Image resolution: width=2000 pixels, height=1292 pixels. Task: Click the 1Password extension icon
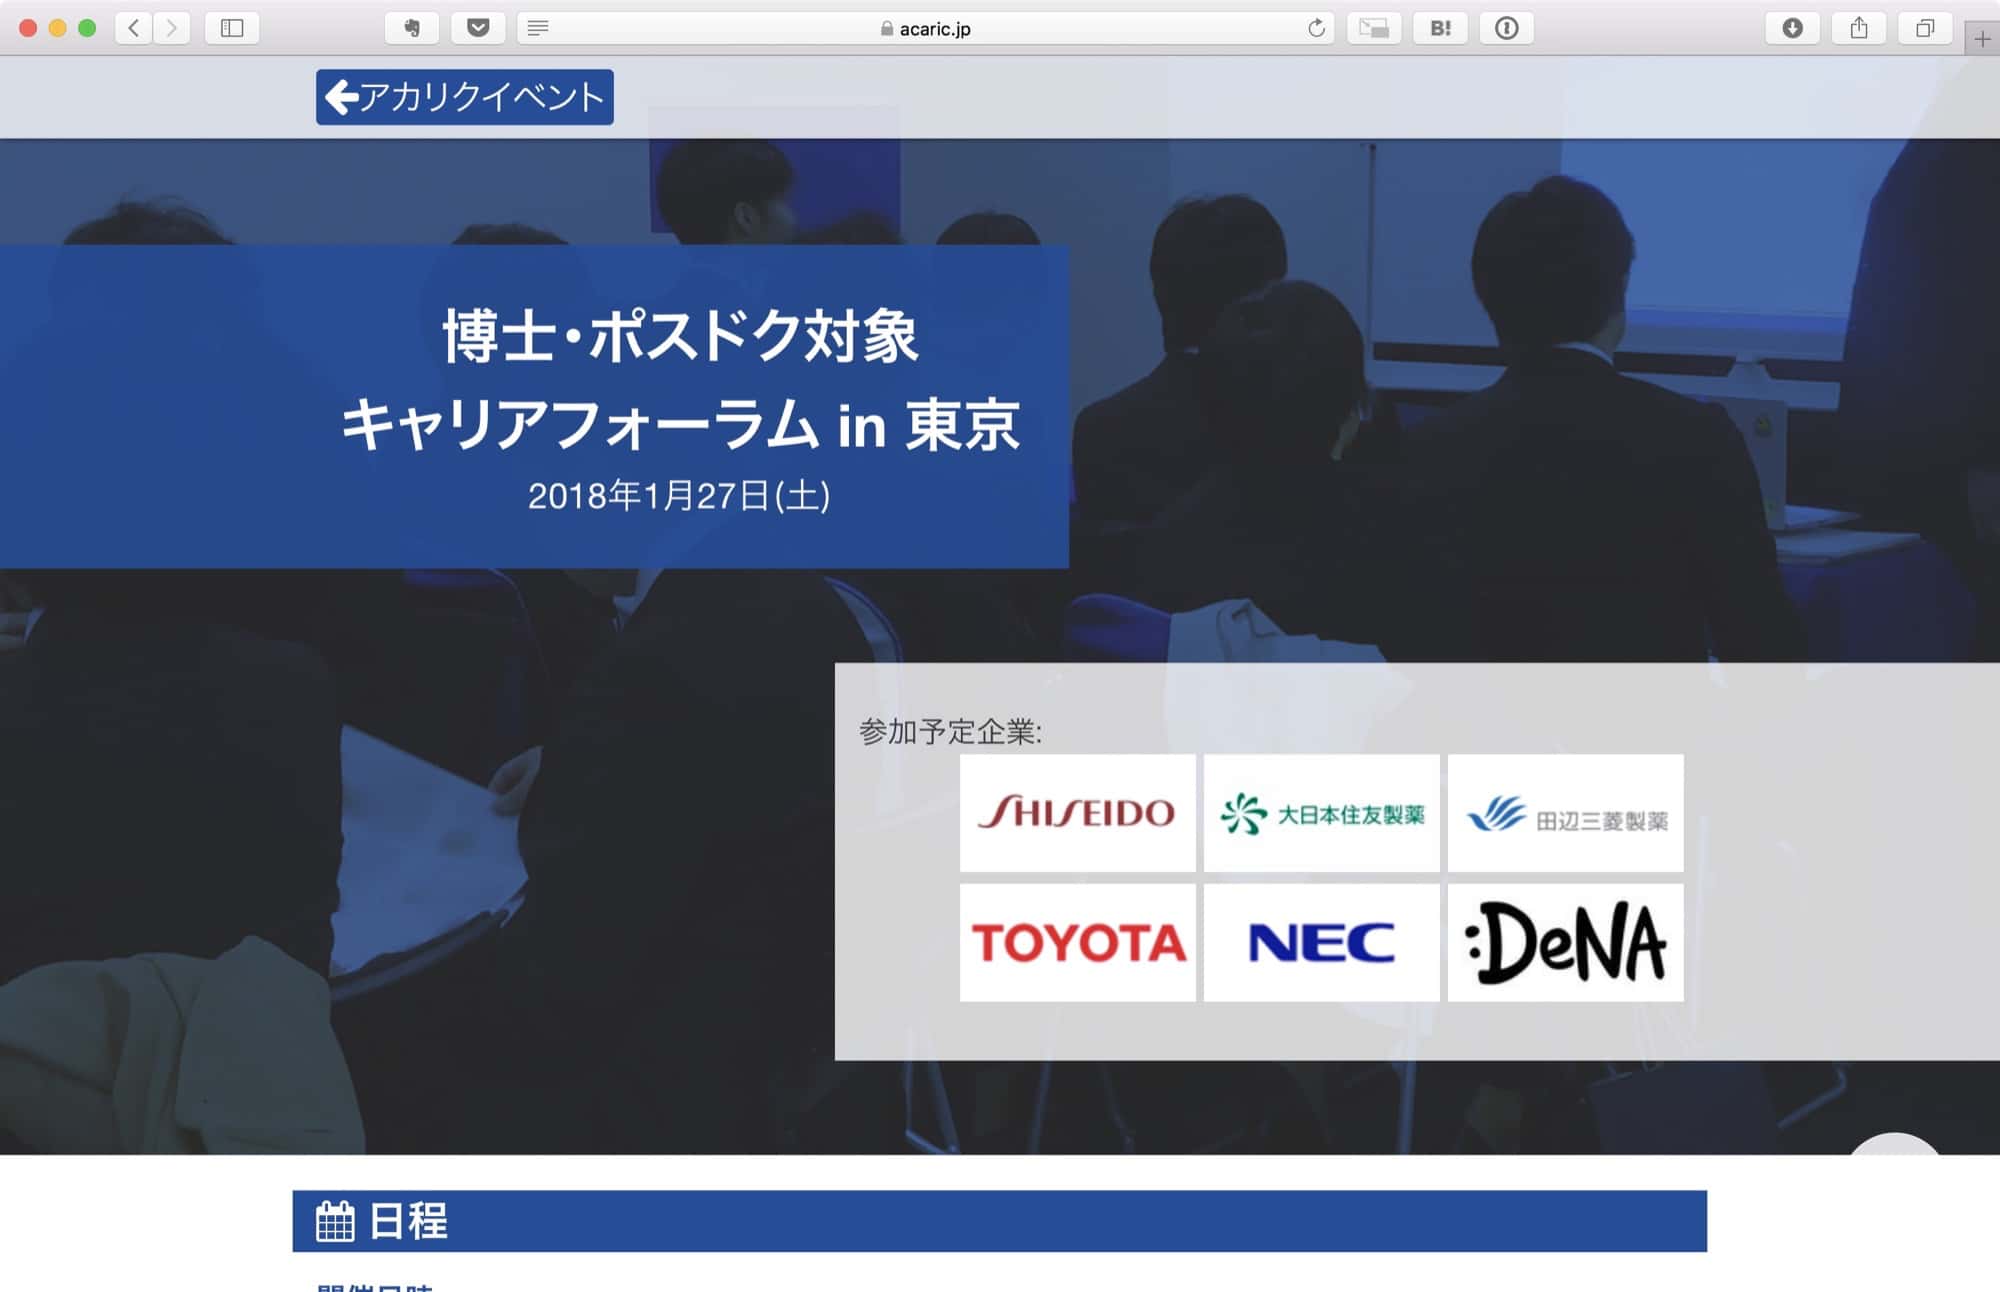coord(1506,28)
